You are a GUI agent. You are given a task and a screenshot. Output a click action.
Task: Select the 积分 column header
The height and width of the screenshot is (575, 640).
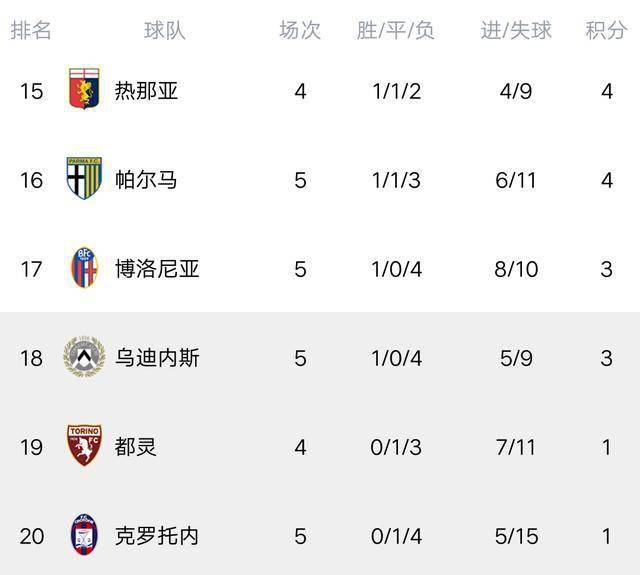click(606, 30)
